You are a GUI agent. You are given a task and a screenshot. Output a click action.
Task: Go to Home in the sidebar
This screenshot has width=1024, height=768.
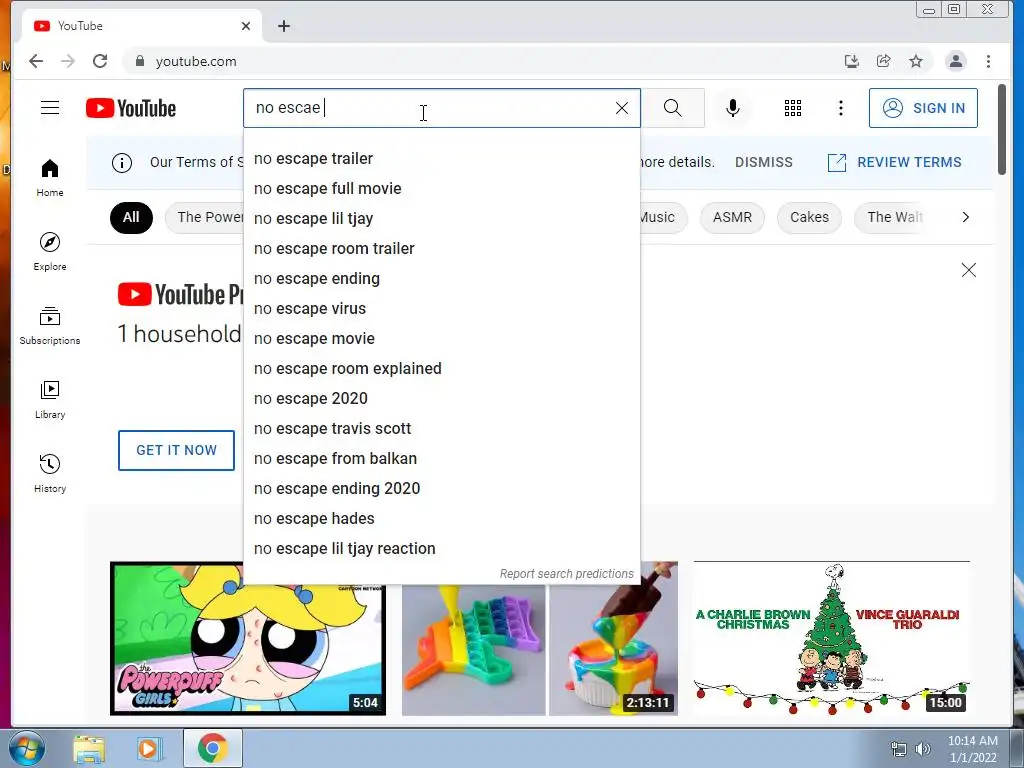click(50, 178)
